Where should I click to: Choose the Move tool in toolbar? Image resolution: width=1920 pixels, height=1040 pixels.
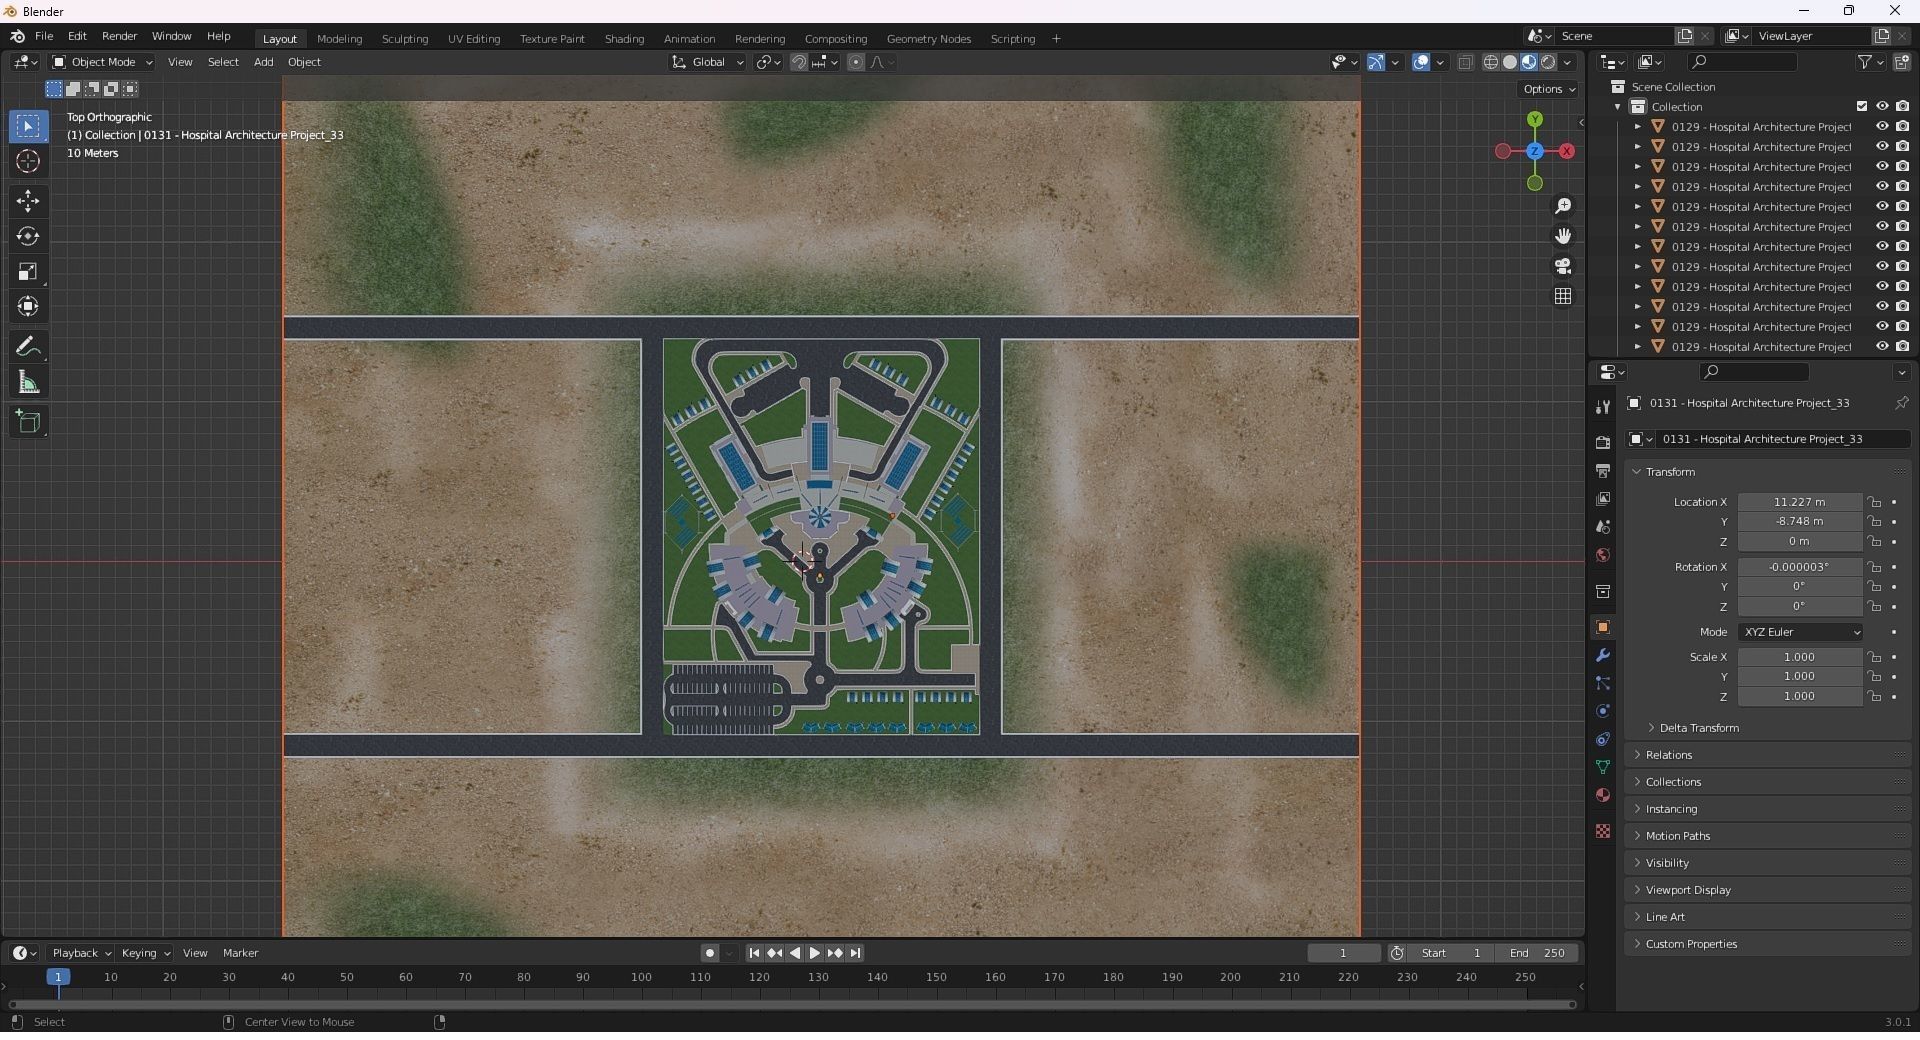[x=28, y=201]
